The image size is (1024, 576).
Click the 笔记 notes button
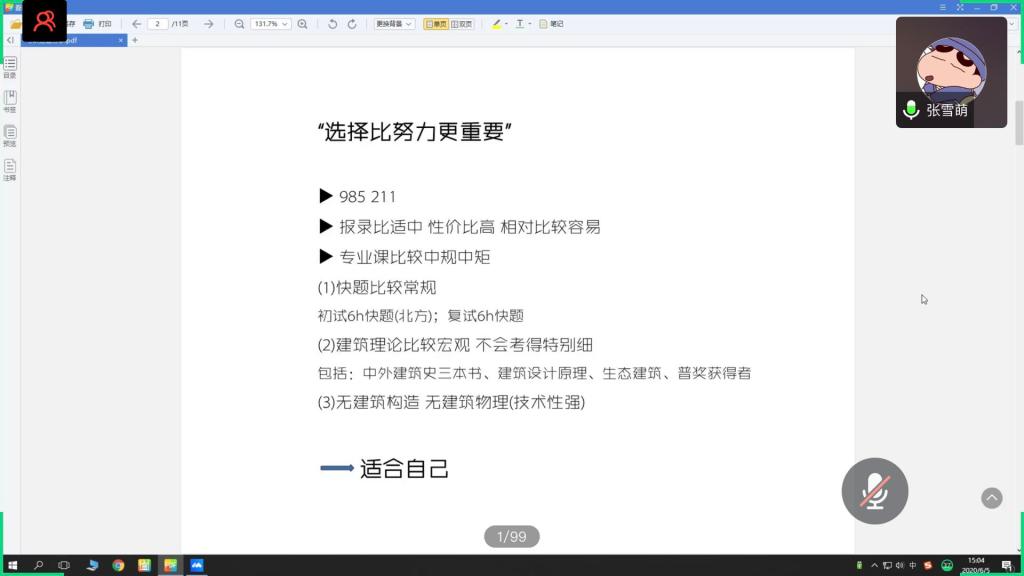pos(551,23)
